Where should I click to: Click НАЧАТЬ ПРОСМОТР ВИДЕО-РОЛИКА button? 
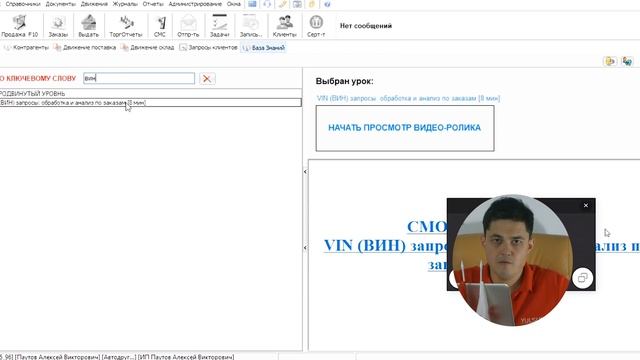click(404, 128)
